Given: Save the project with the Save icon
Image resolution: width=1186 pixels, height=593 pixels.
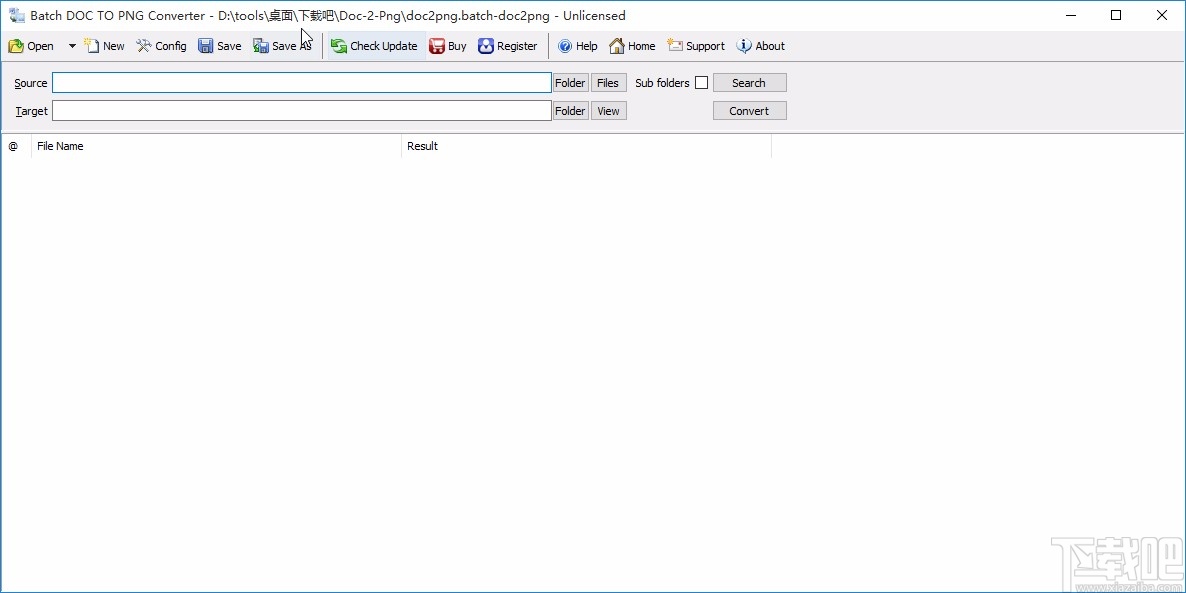Looking at the screenshot, I should point(219,46).
